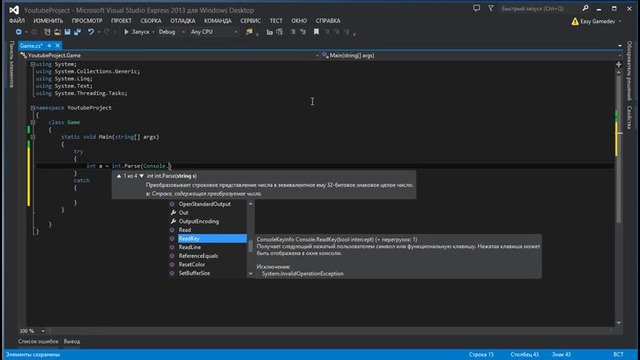The width and height of the screenshot is (640, 360).
Task: Click the find in files icon
Action: [249, 32]
